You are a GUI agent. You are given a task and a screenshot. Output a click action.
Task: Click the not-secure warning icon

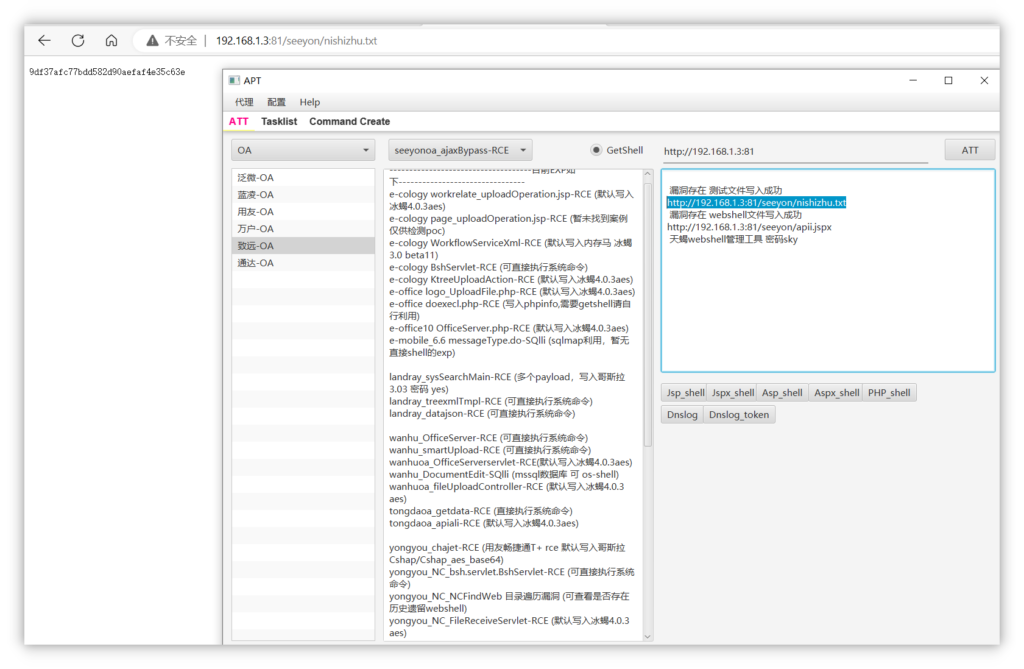(152, 41)
